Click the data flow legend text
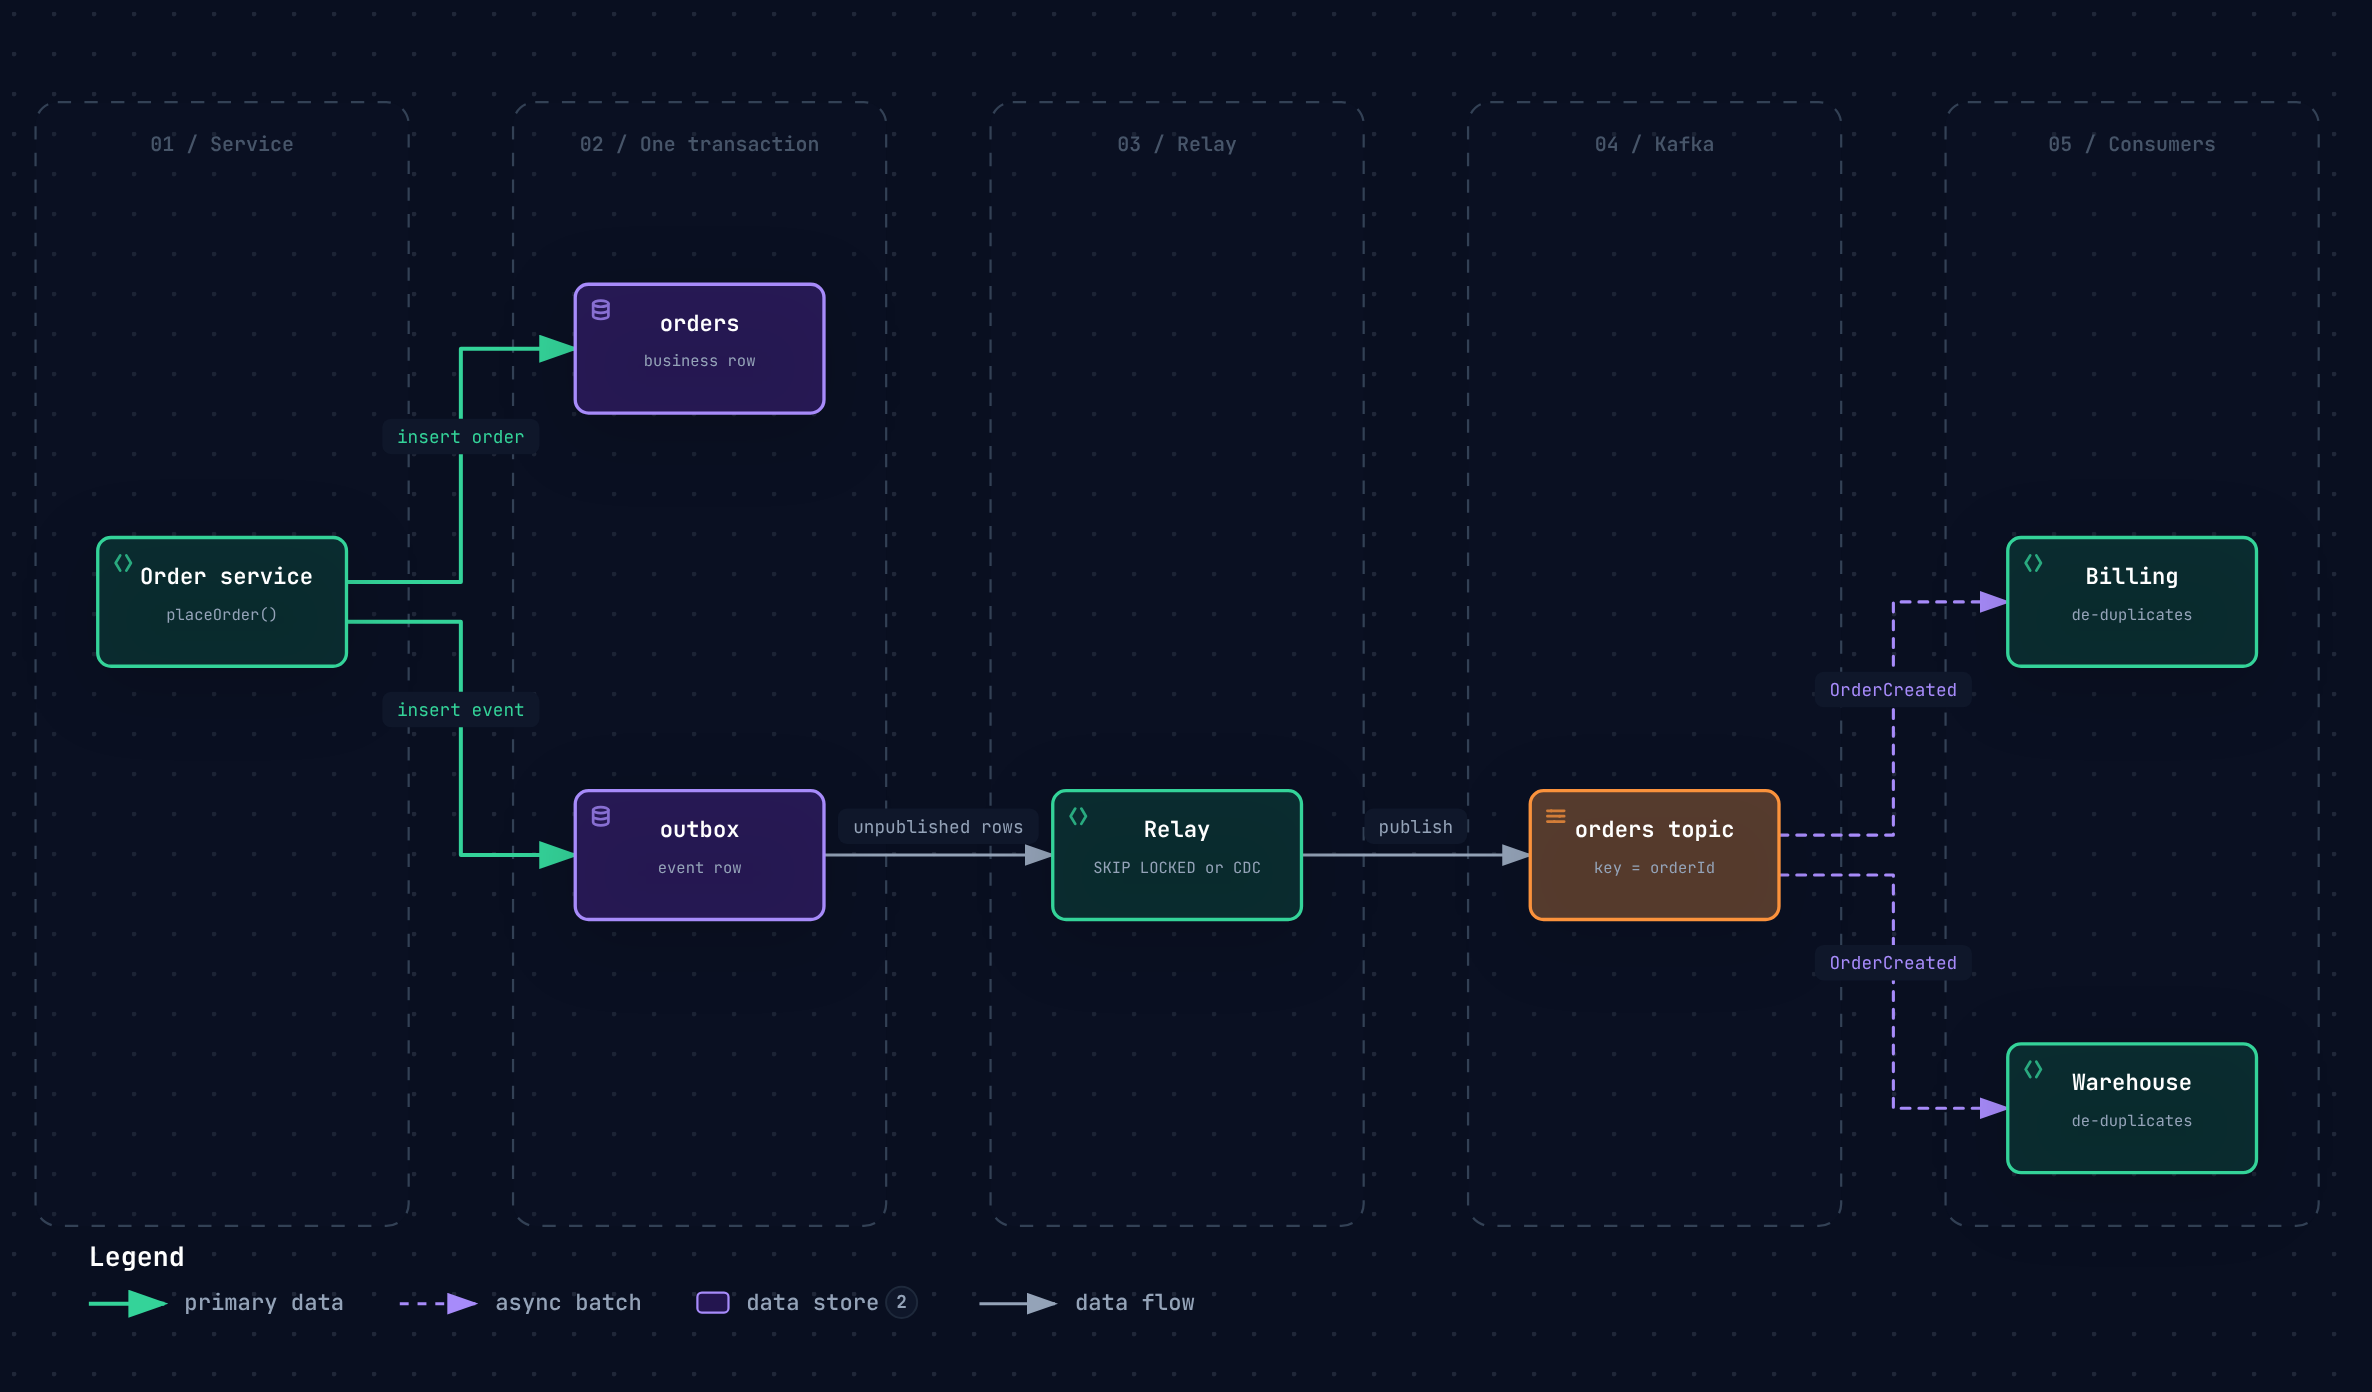This screenshot has height=1392, width=2372. pos(1135,1303)
